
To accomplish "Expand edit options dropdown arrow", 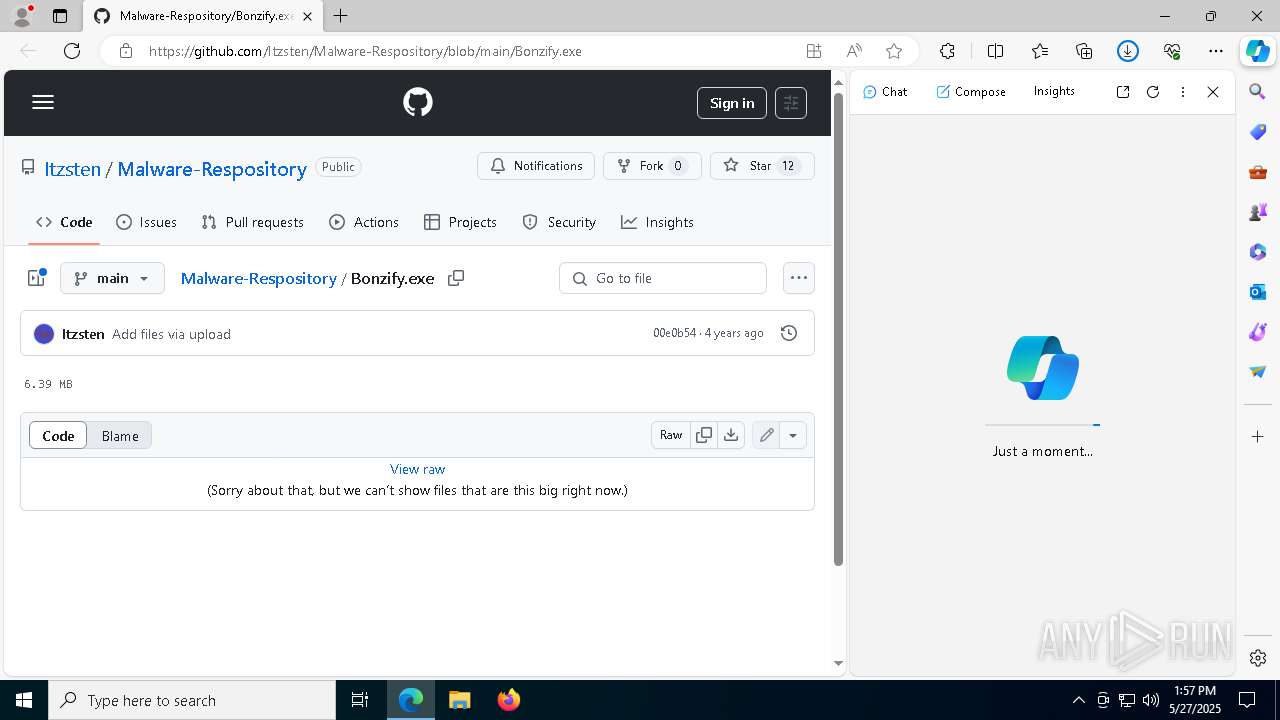I will pos(793,435).
